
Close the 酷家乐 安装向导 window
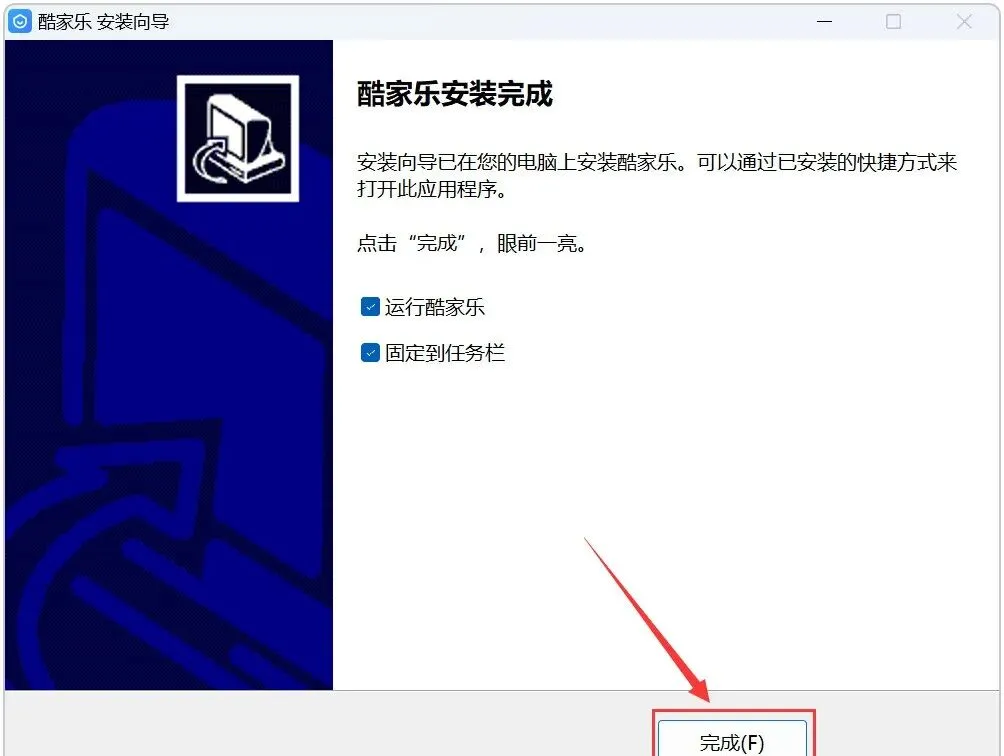[x=964, y=22]
